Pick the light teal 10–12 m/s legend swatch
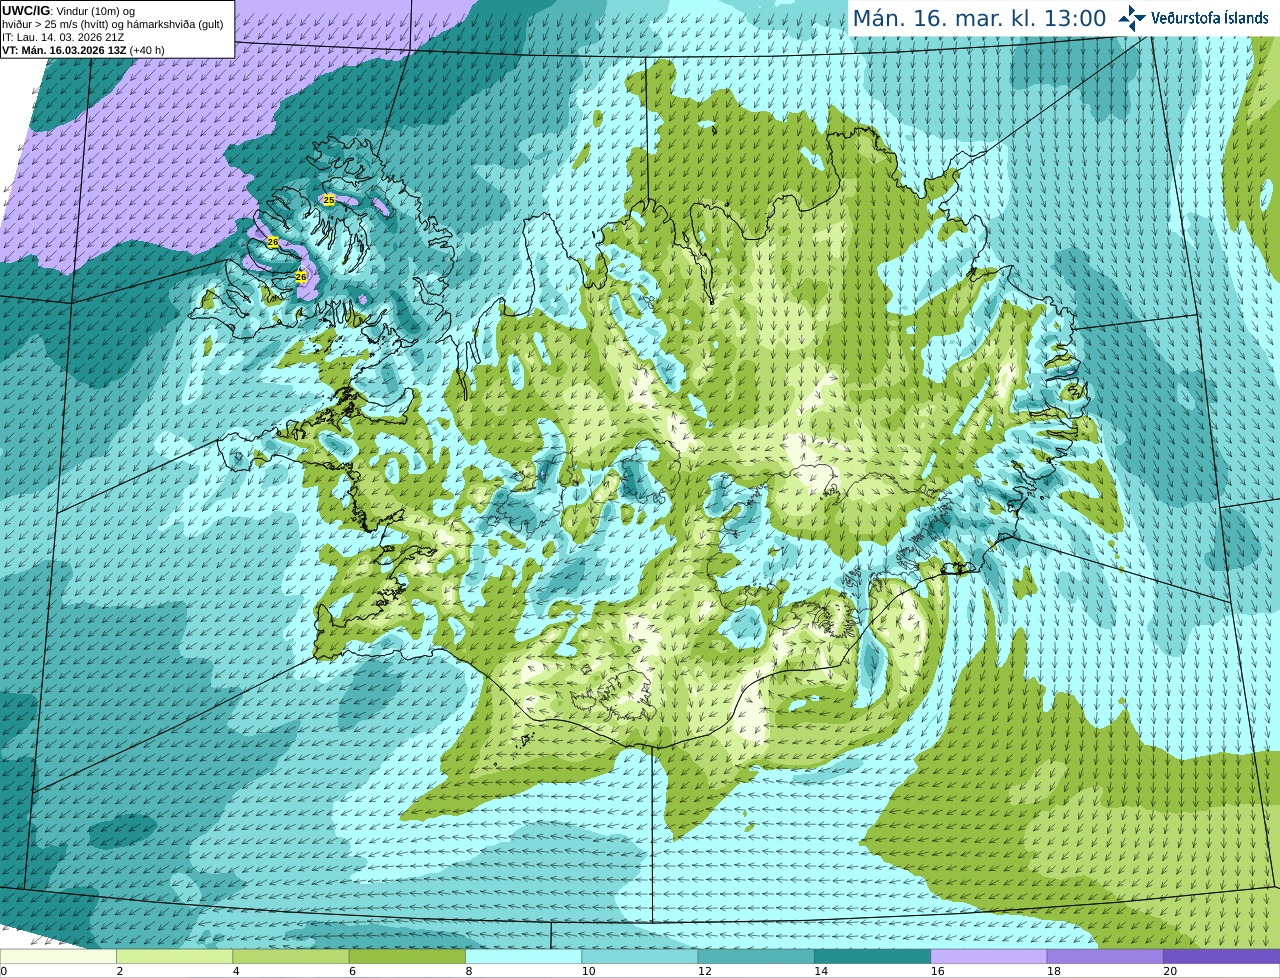This screenshot has width=1280, height=978. click(x=640, y=956)
